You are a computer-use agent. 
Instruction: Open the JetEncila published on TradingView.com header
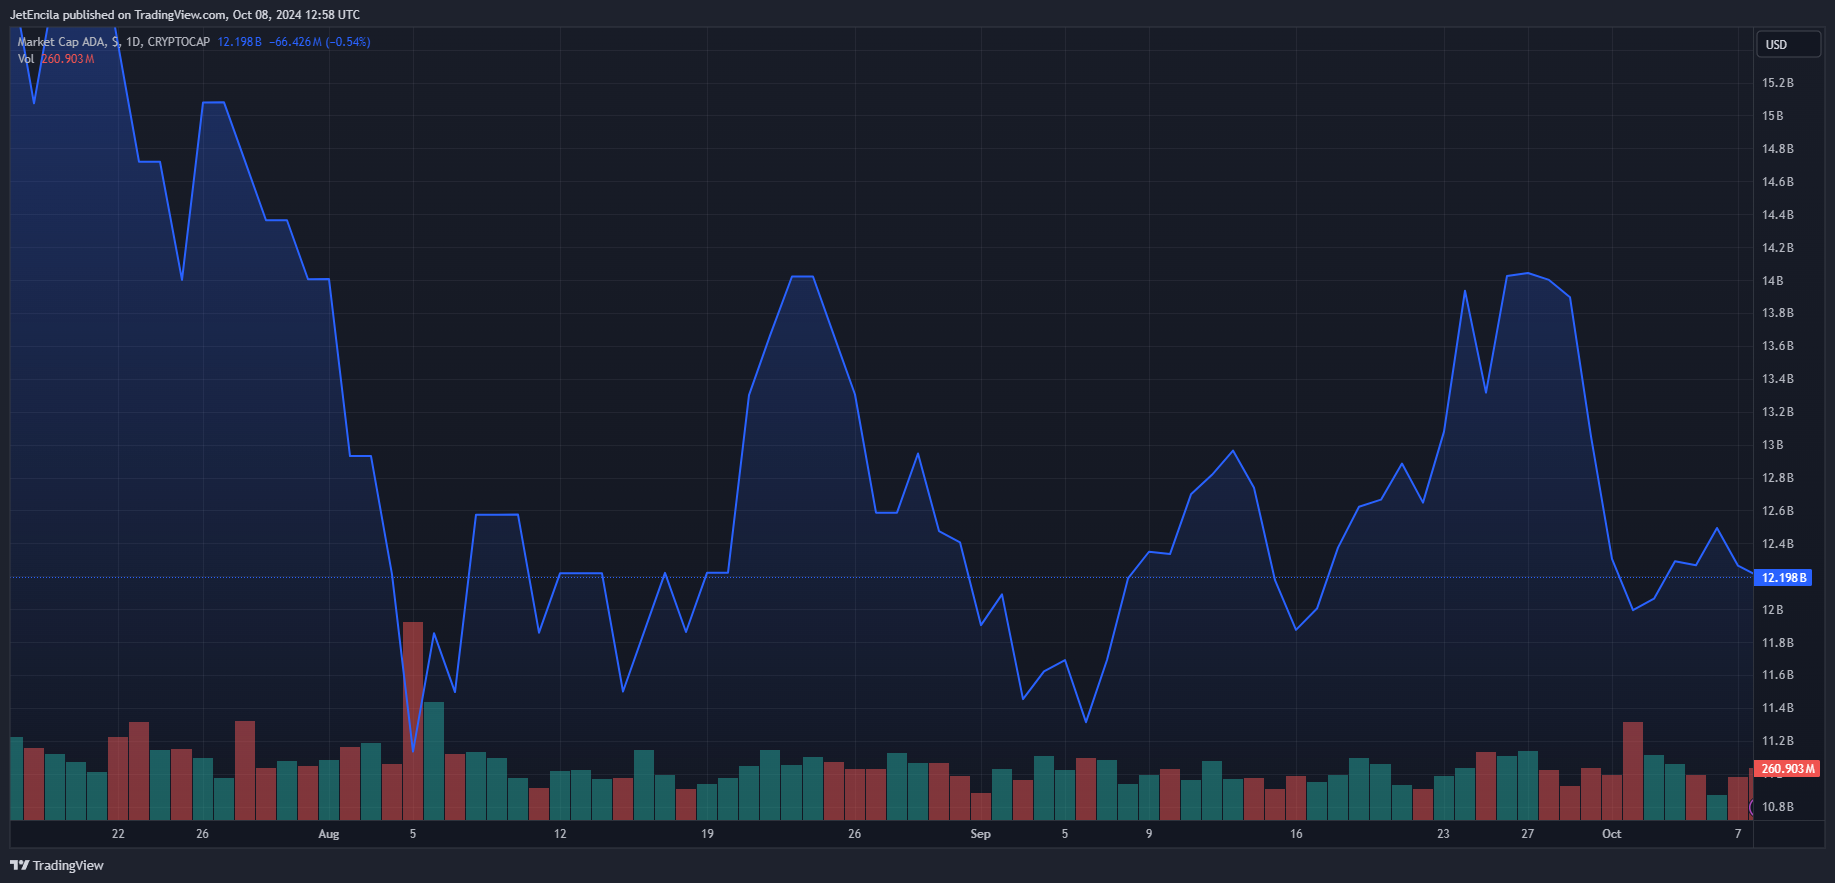185,15
